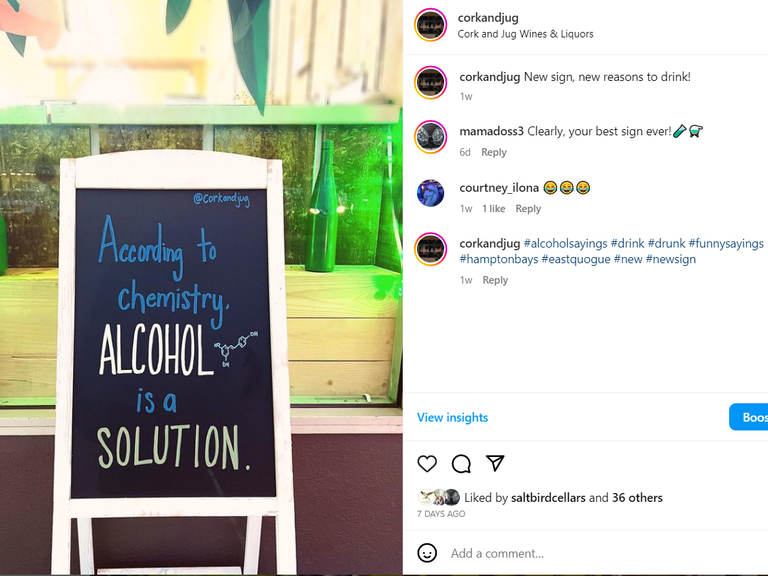Open saltbirdcellars profile from likes

(548, 498)
